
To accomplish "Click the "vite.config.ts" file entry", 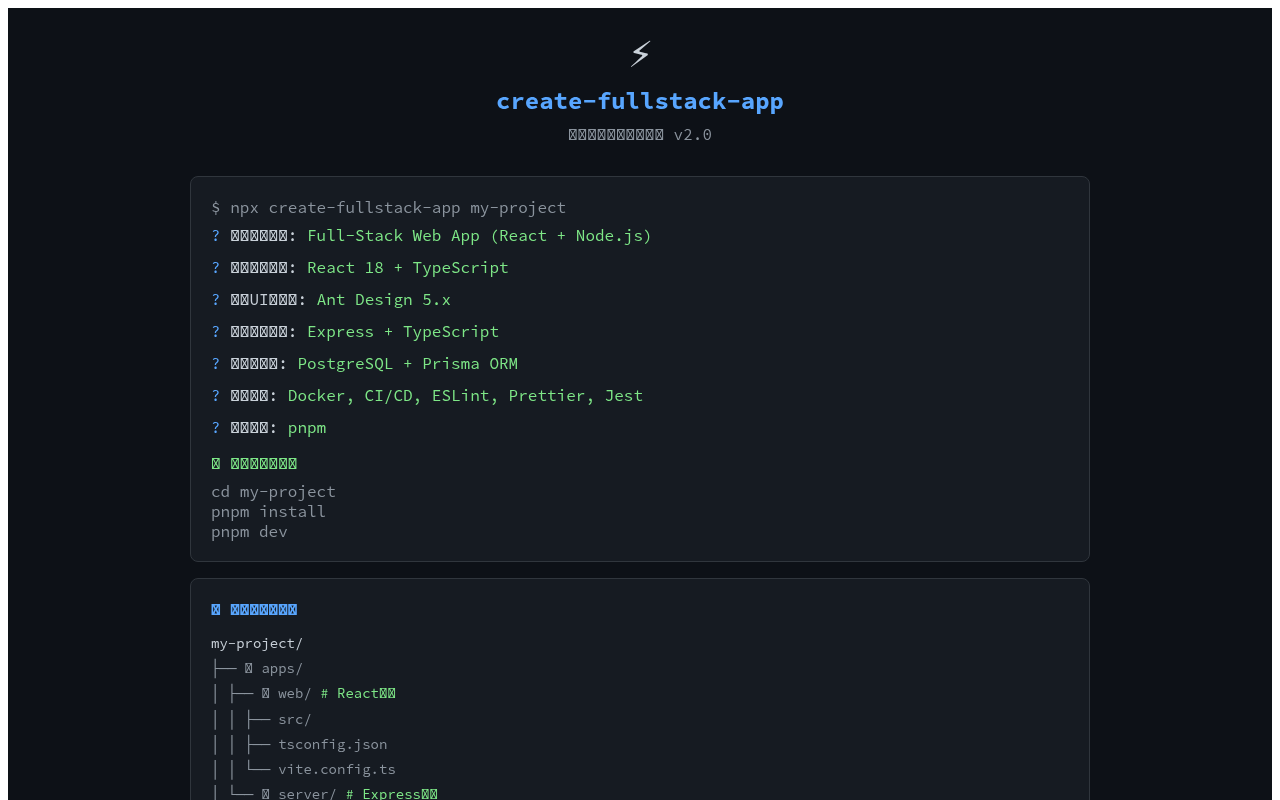I will click(337, 769).
